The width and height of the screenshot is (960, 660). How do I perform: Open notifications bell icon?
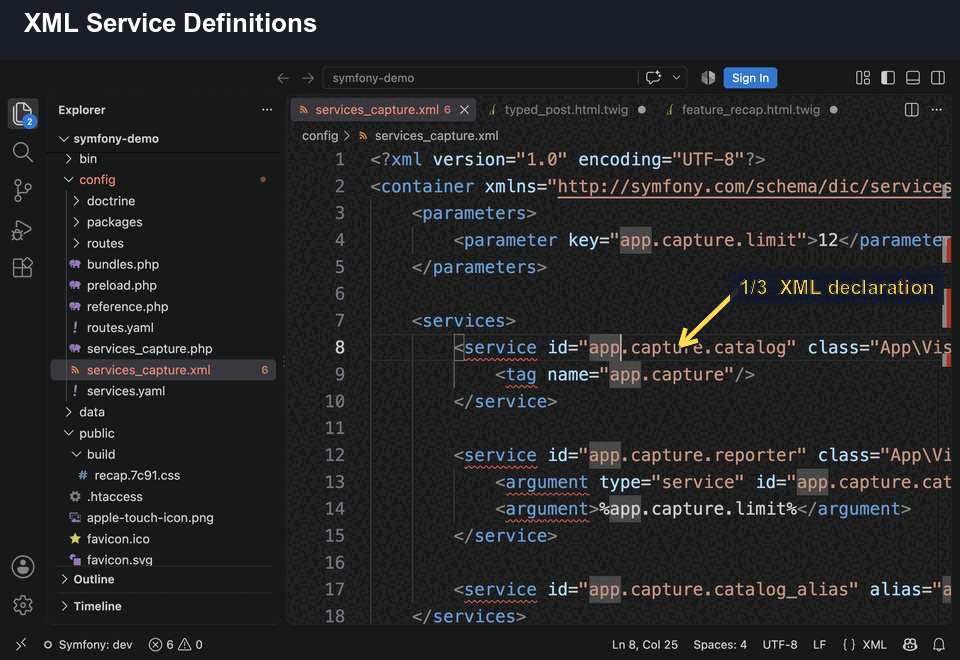click(939, 645)
